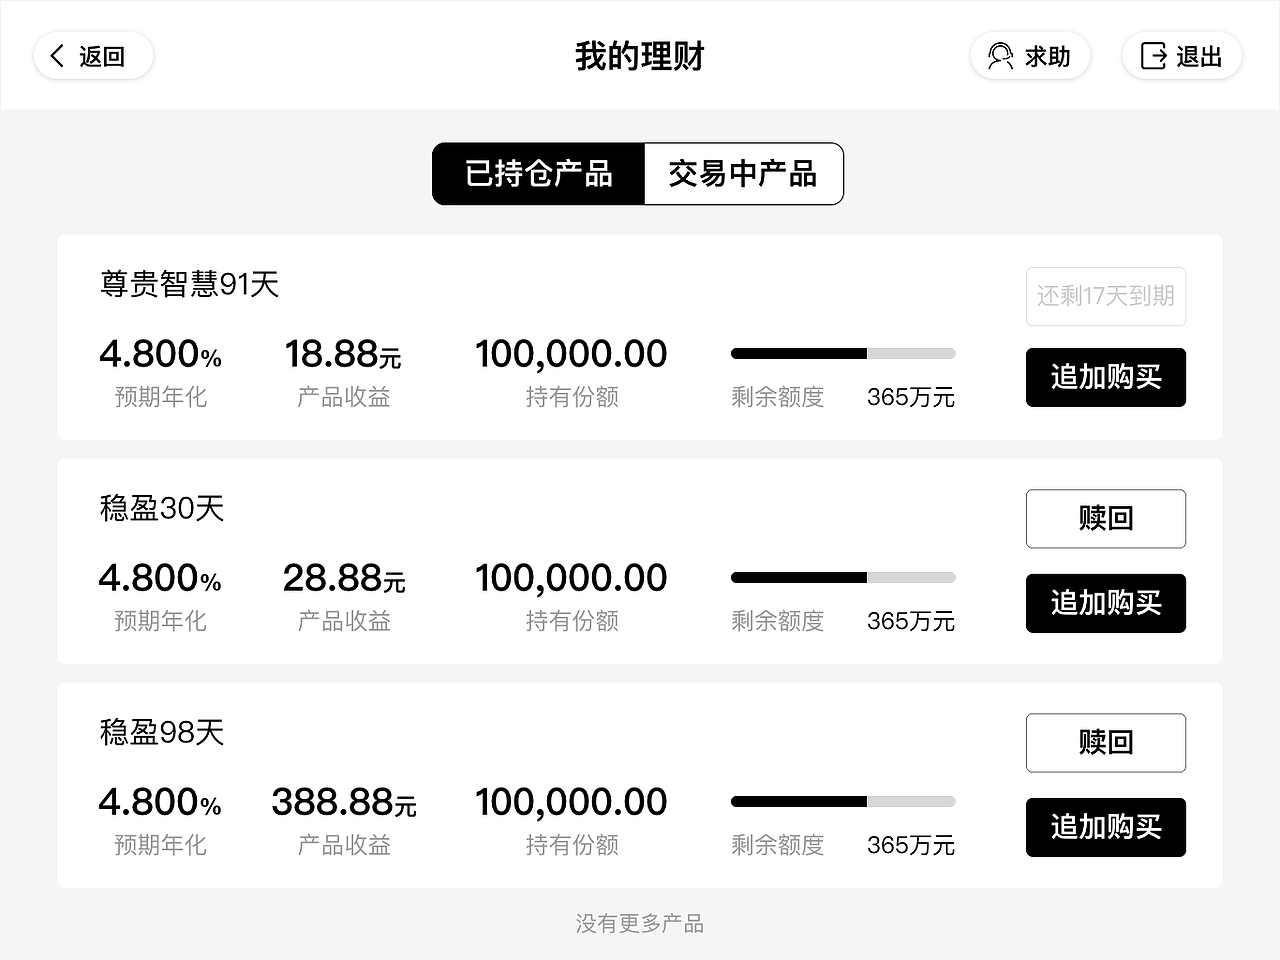This screenshot has height=960, width=1280.
Task: Redeem the 稳盈98天 product
Action: coord(1105,742)
